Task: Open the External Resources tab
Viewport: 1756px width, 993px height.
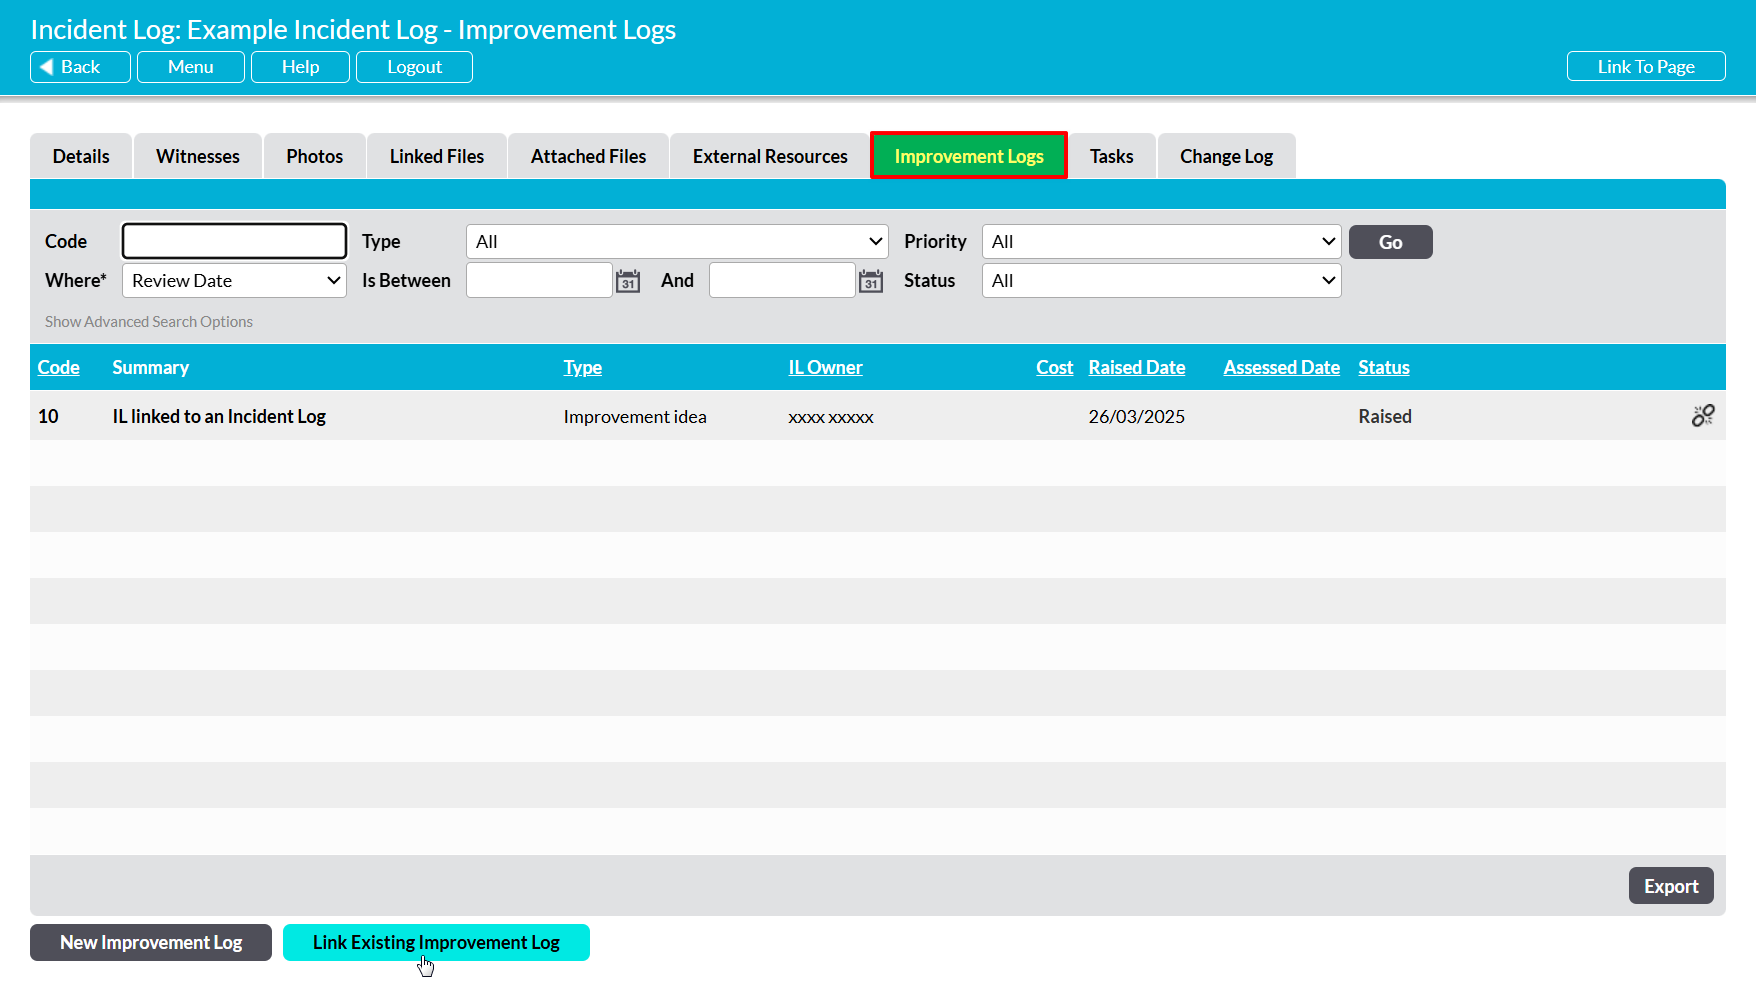Action: [x=770, y=156]
